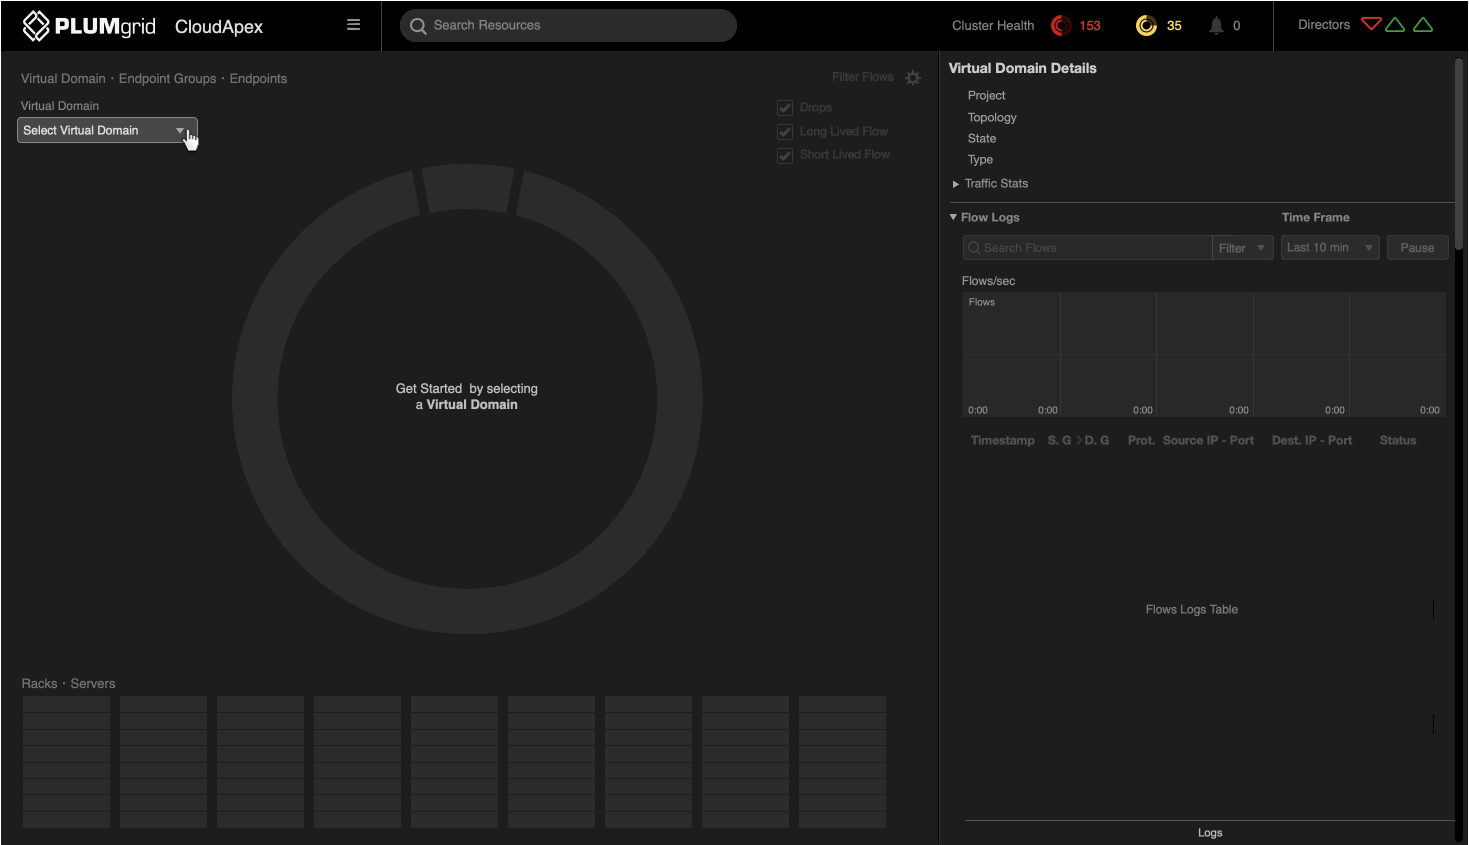Image resolution: width=1469 pixels, height=845 pixels.
Task: Expand the Traffic Stats section
Action: coord(956,184)
